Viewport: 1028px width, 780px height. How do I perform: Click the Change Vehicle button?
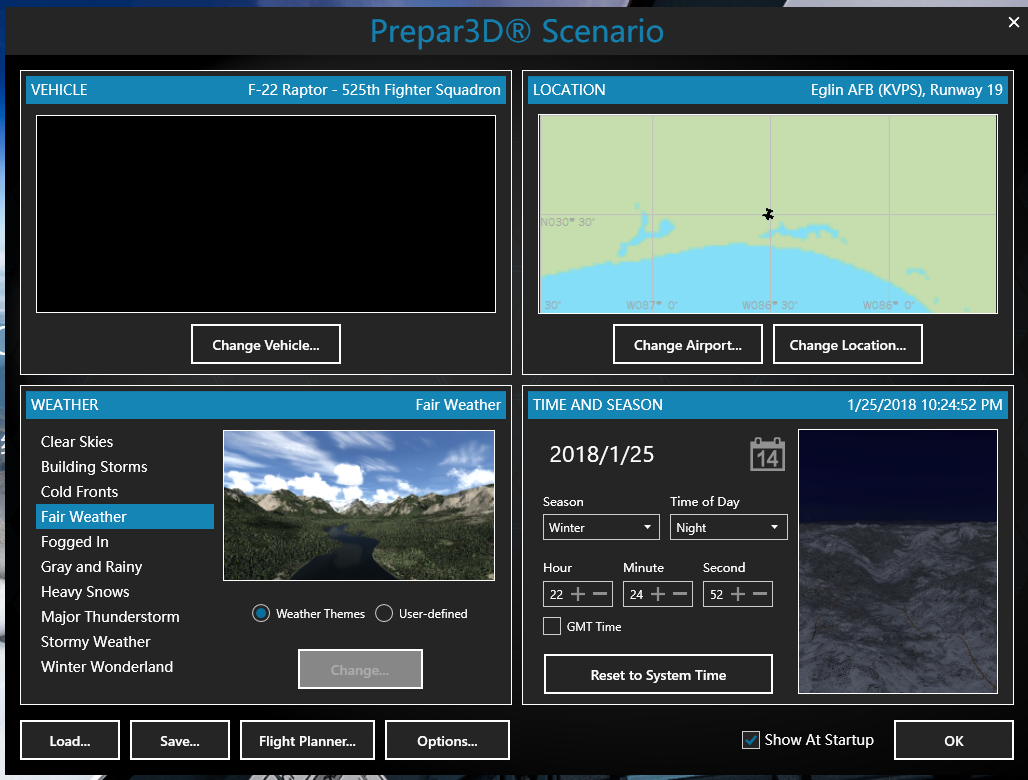266,345
